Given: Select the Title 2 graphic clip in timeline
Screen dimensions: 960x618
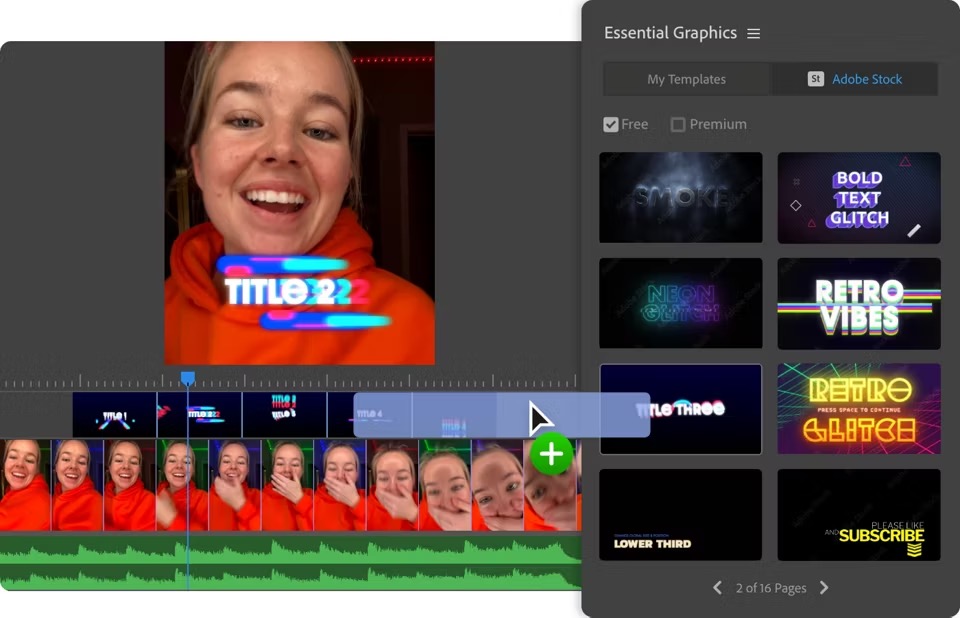Looking at the screenshot, I should click(200, 415).
